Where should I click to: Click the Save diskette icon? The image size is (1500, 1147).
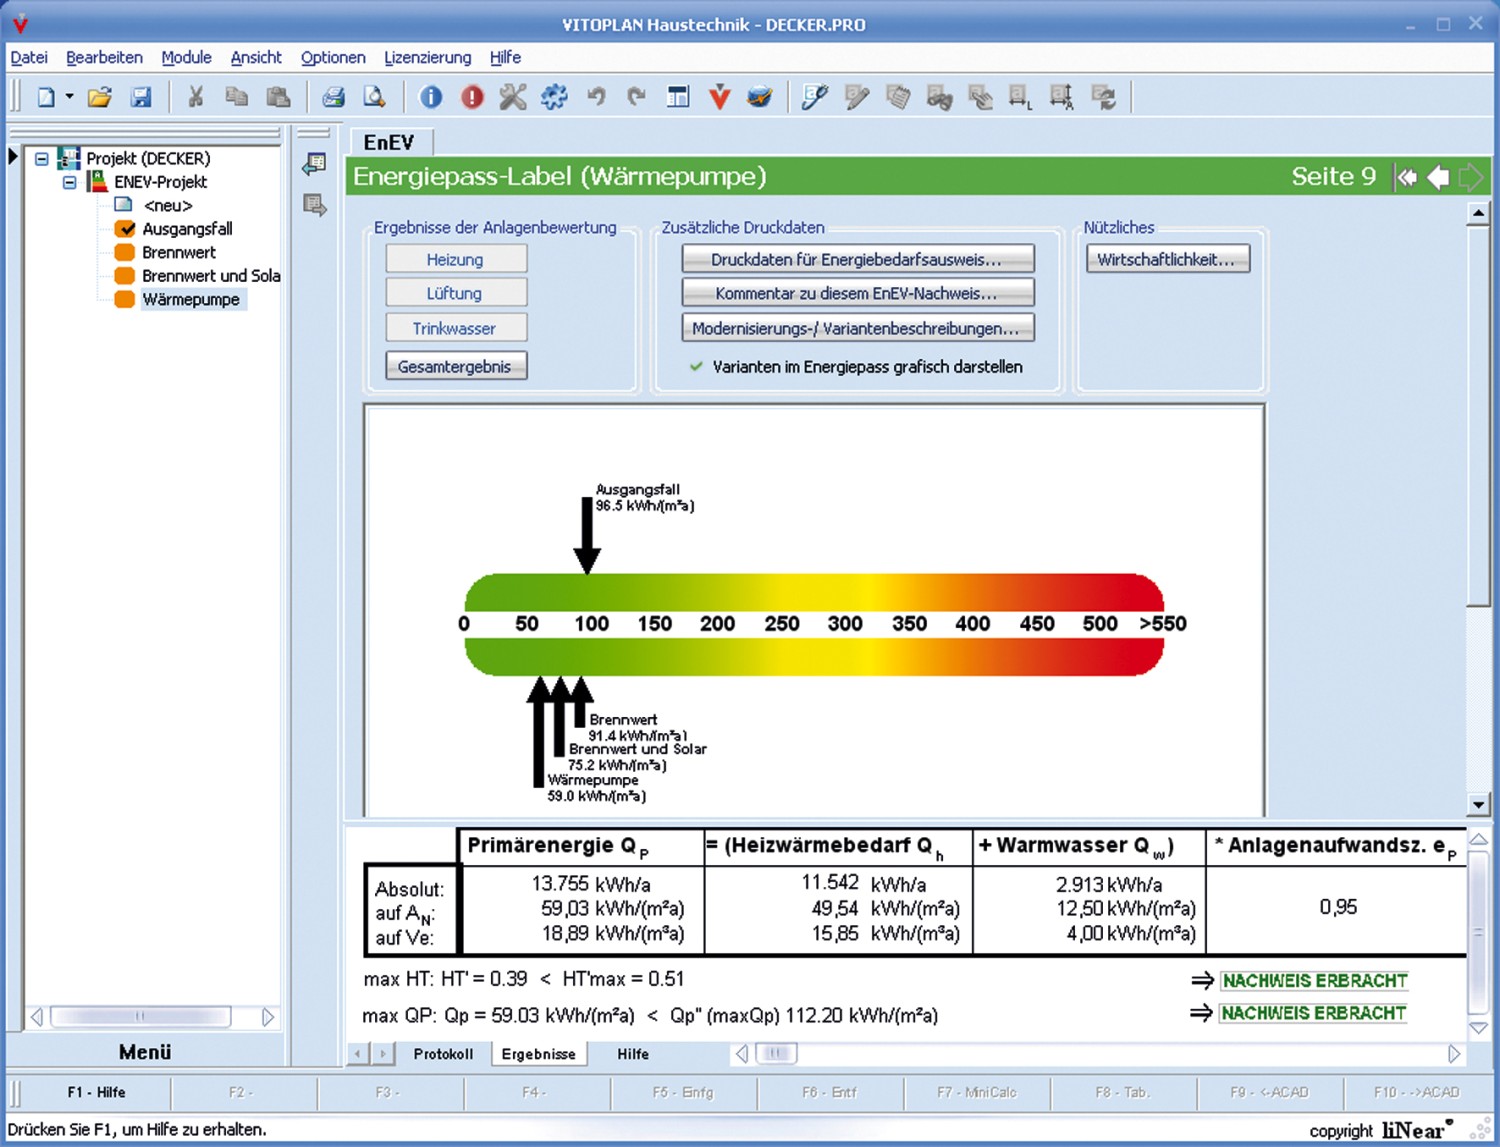coord(141,97)
